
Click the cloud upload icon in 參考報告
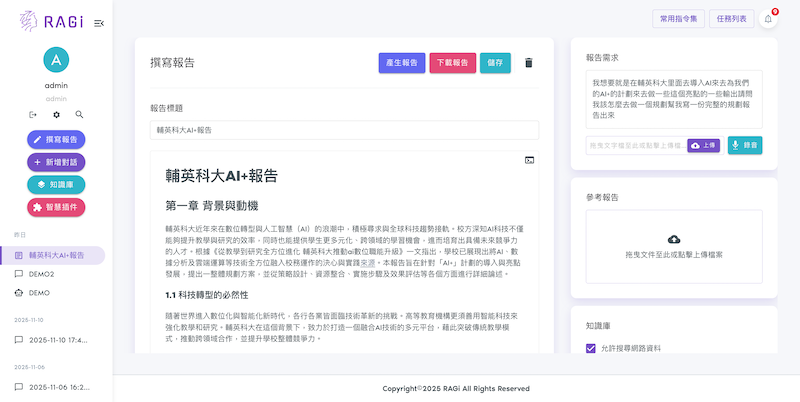click(673, 240)
